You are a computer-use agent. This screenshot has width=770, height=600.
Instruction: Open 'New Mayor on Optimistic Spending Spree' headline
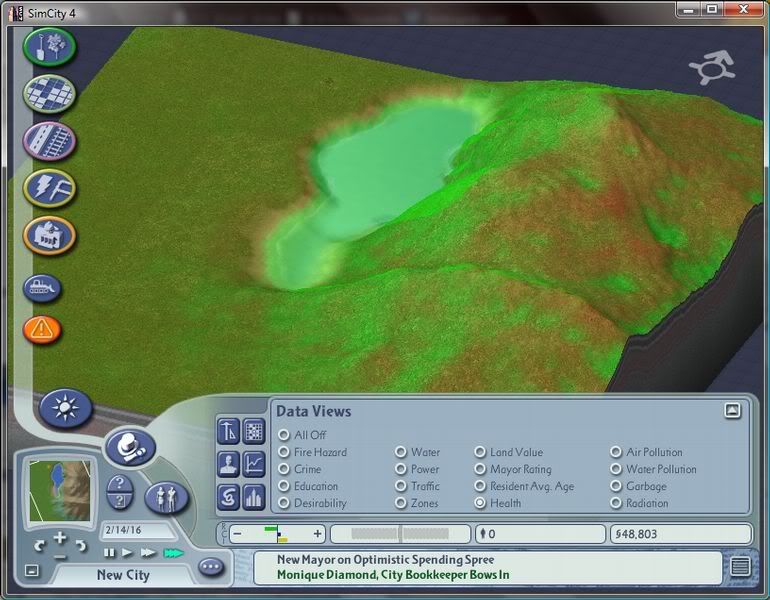tap(385, 560)
